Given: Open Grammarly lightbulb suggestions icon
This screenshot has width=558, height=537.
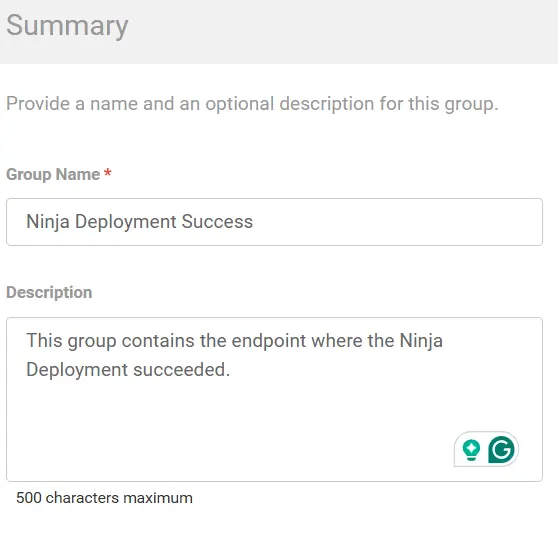Looking at the screenshot, I should pos(471,450).
